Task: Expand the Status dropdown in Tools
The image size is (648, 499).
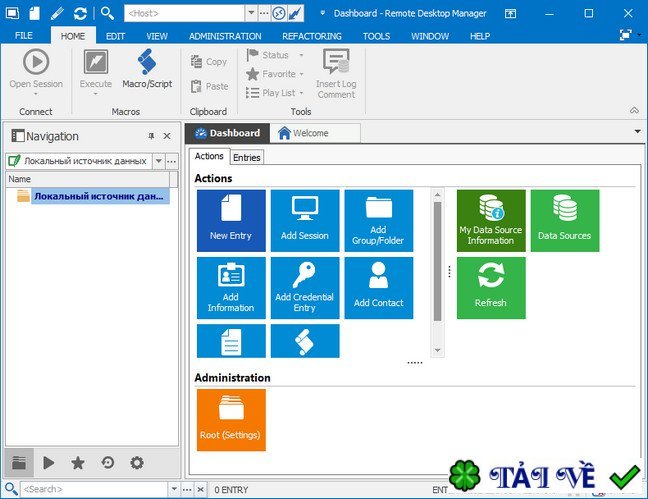Action: pos(300,55)
